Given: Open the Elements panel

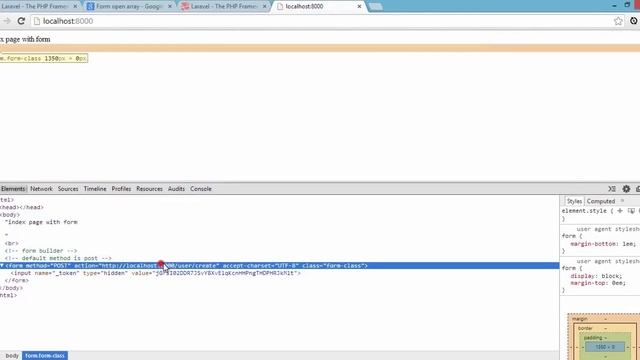Looking at the screenshot, I should point(13,189).
